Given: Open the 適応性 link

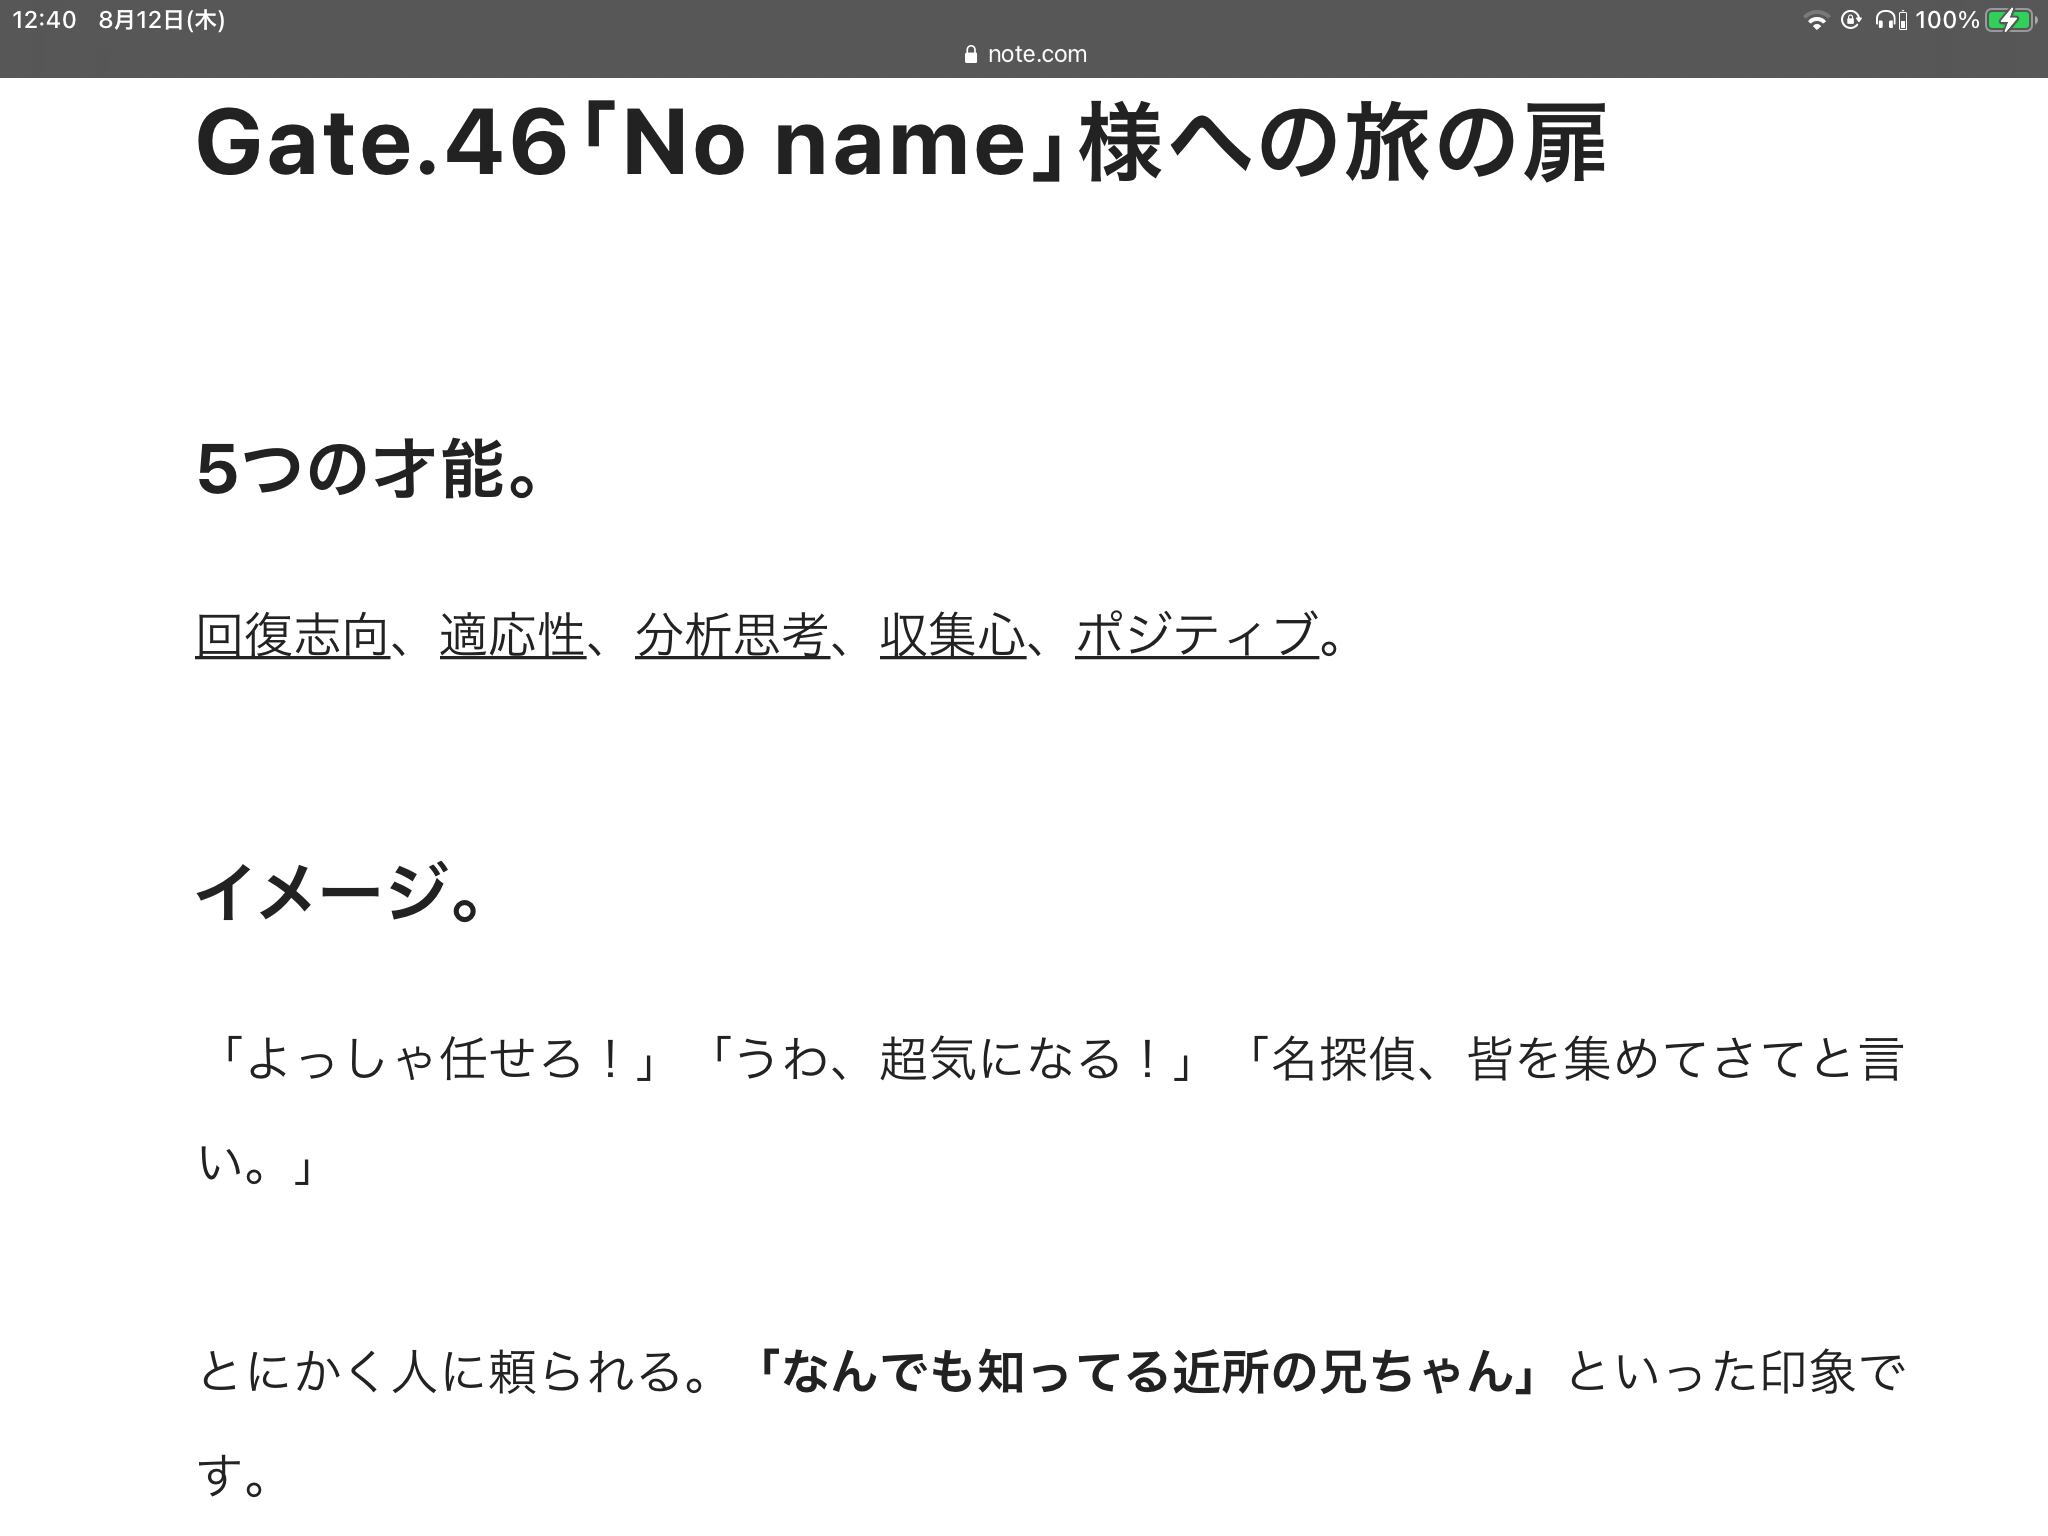Looking at the screenshot, I should pos(513,636).
